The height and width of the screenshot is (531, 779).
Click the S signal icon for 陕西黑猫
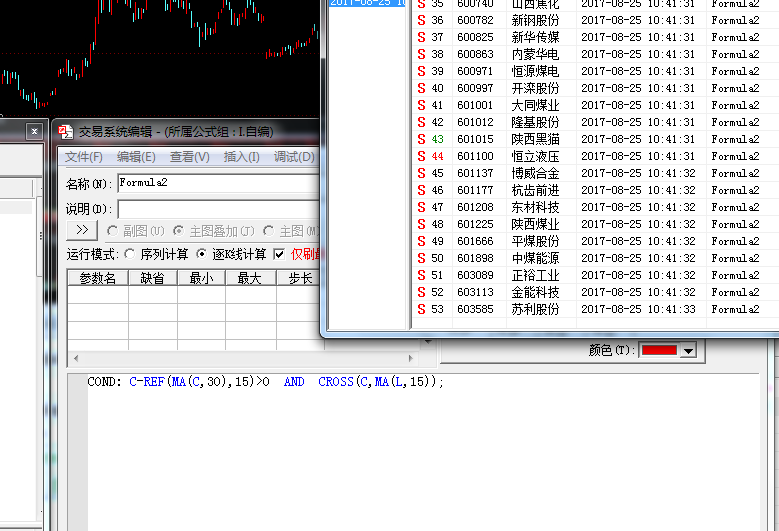[x=421, y=139]
